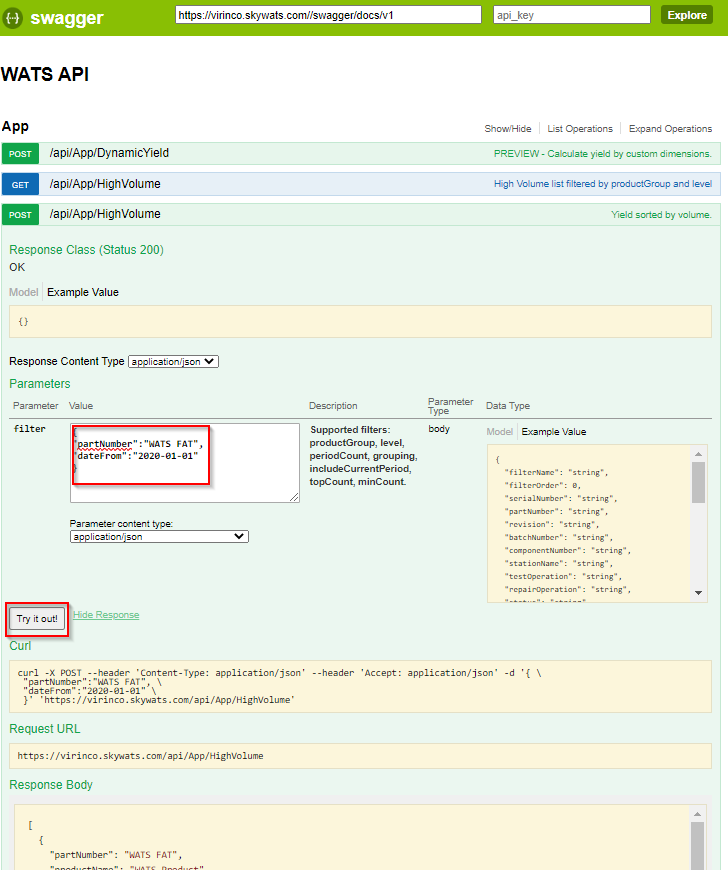Click Hide Response link

pos(106,615)
